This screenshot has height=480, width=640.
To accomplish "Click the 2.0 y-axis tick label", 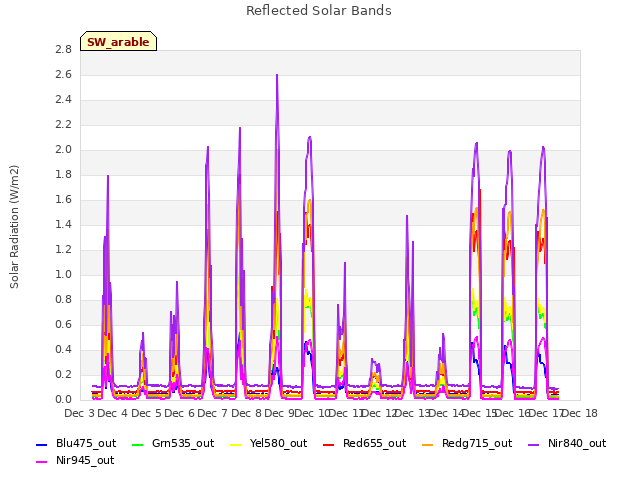I will tap(64, 149).
